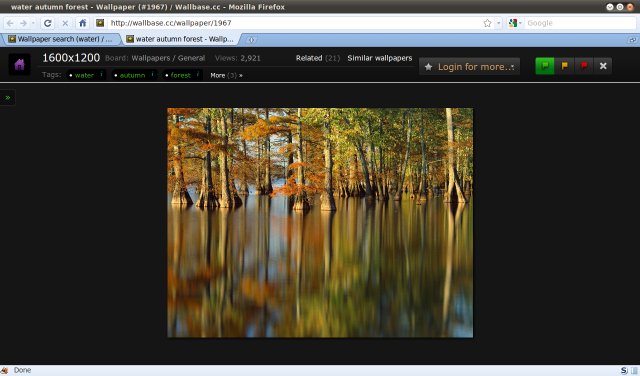
Task: Switch to the Wallpaper search (water) tab
Action: 60,39
